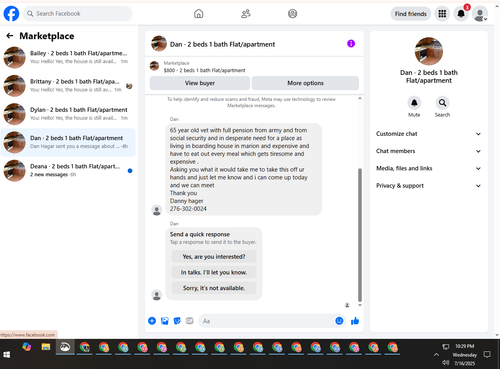Select Dan's apartment conversation
Screen dimensions: 500x369
[x=68, y=142]
